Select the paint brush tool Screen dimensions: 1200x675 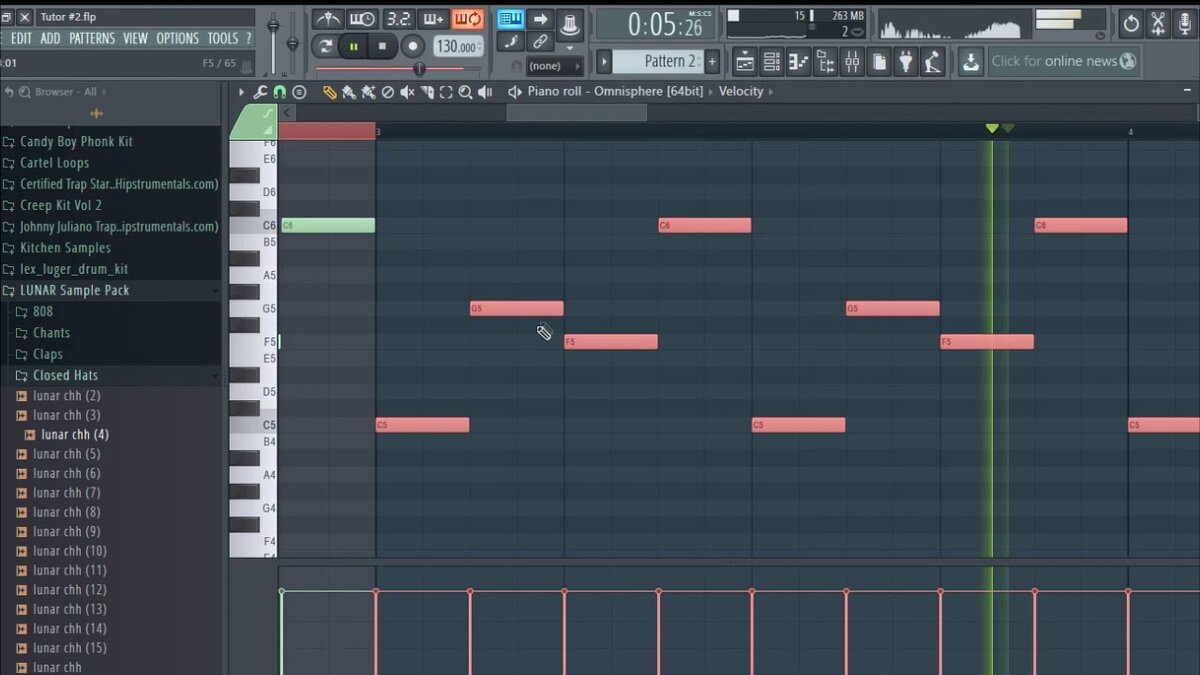coord(348,92)
